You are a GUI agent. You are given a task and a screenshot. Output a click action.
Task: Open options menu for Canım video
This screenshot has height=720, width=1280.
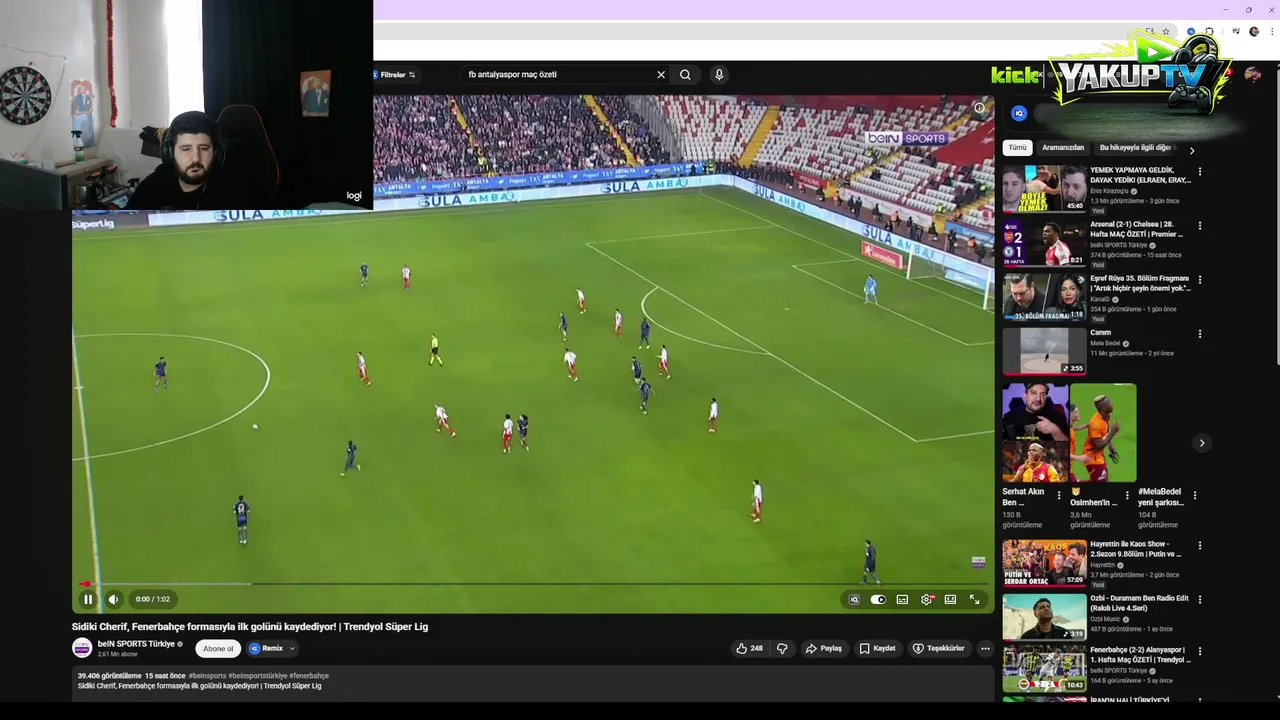click(x=1200, y=334)
